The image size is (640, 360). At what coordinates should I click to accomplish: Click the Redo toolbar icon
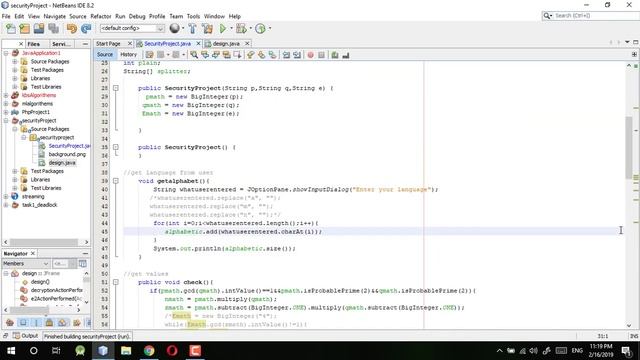tap(86, 28)
